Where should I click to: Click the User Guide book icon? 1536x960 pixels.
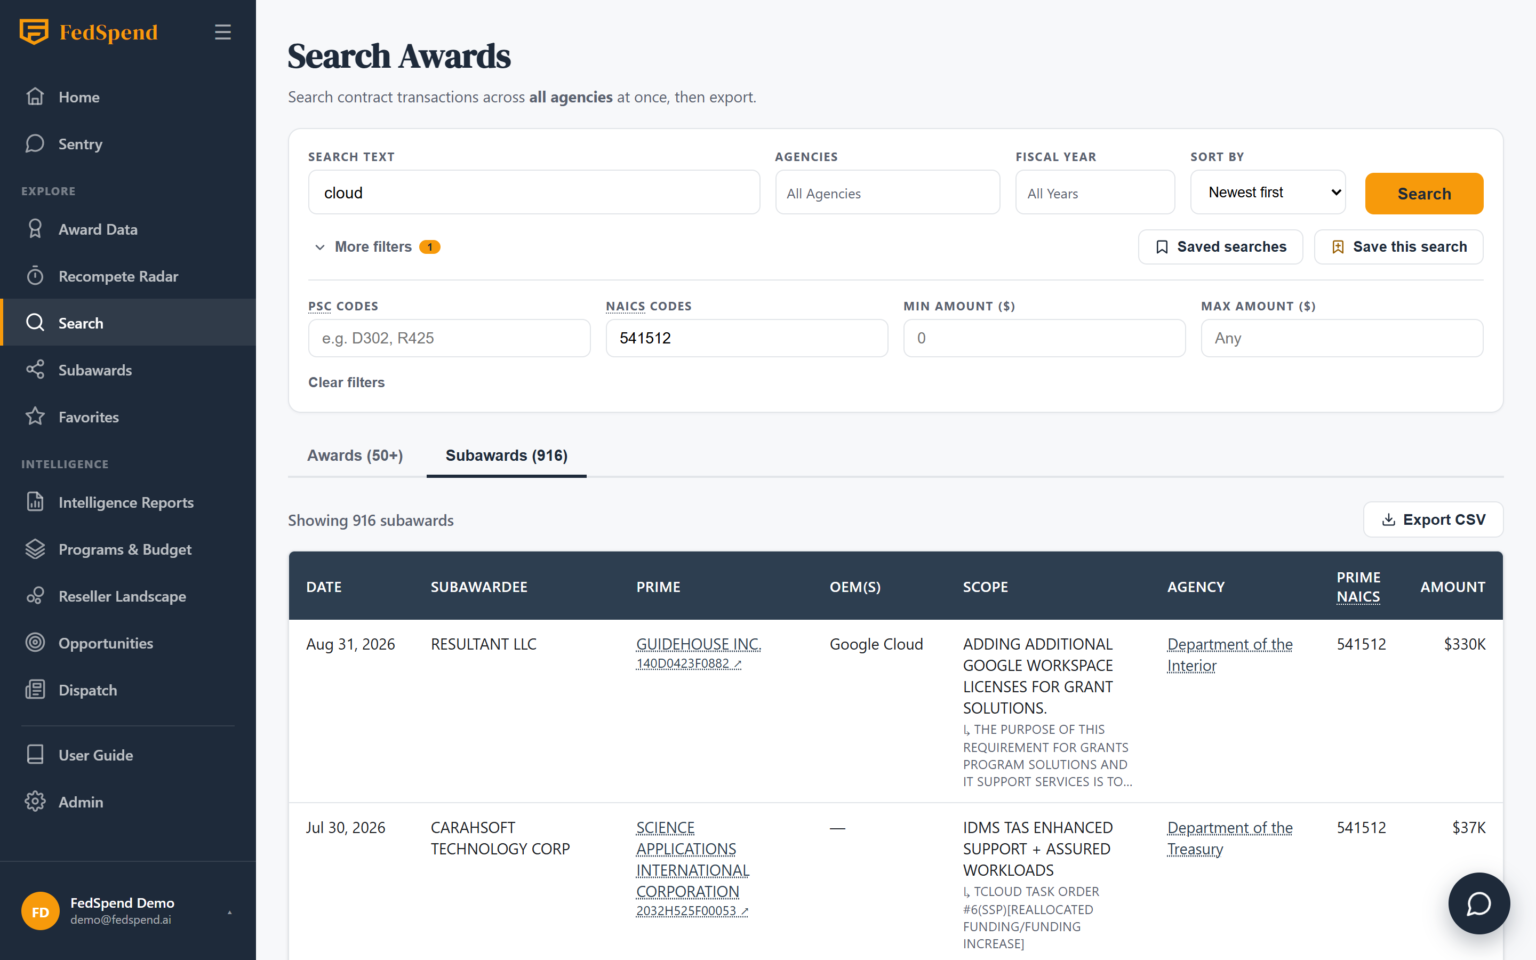click(35, 755)
